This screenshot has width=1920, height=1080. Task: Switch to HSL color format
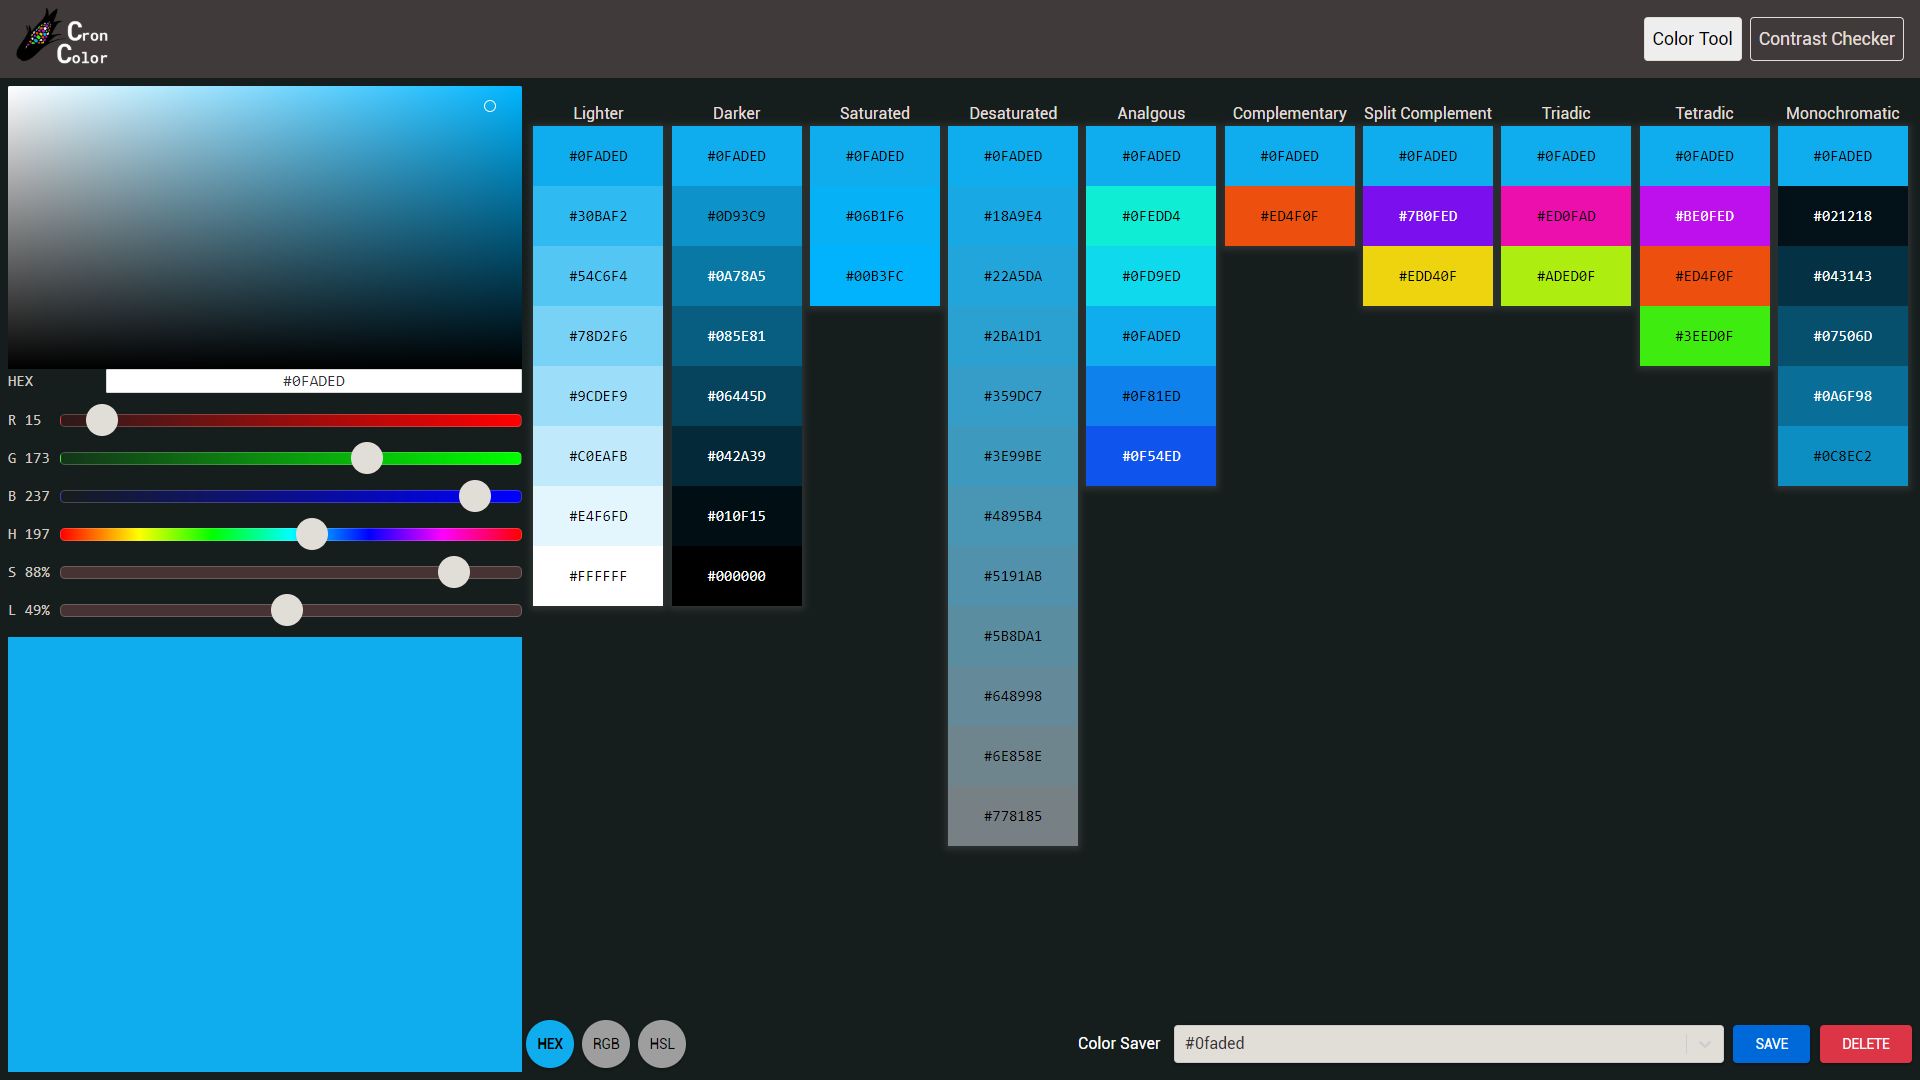click(661, 1043)
